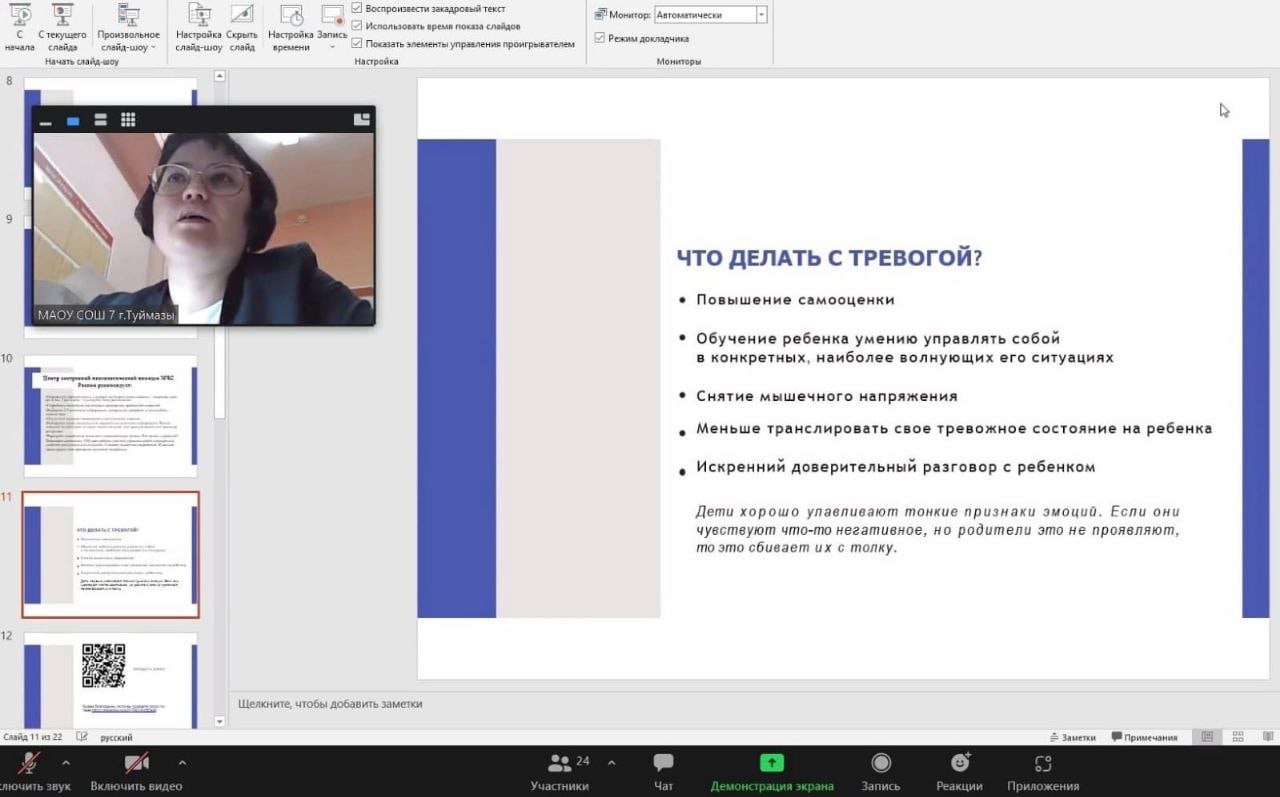Open the Реакции emoji menu
The width and height of the screenshot is (1280, 797).
[x=959, y=764]
